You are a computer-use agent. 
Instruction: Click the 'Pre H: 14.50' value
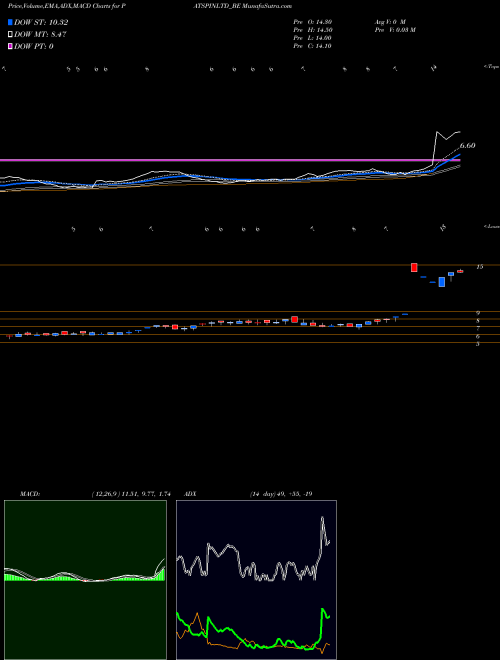313,30
